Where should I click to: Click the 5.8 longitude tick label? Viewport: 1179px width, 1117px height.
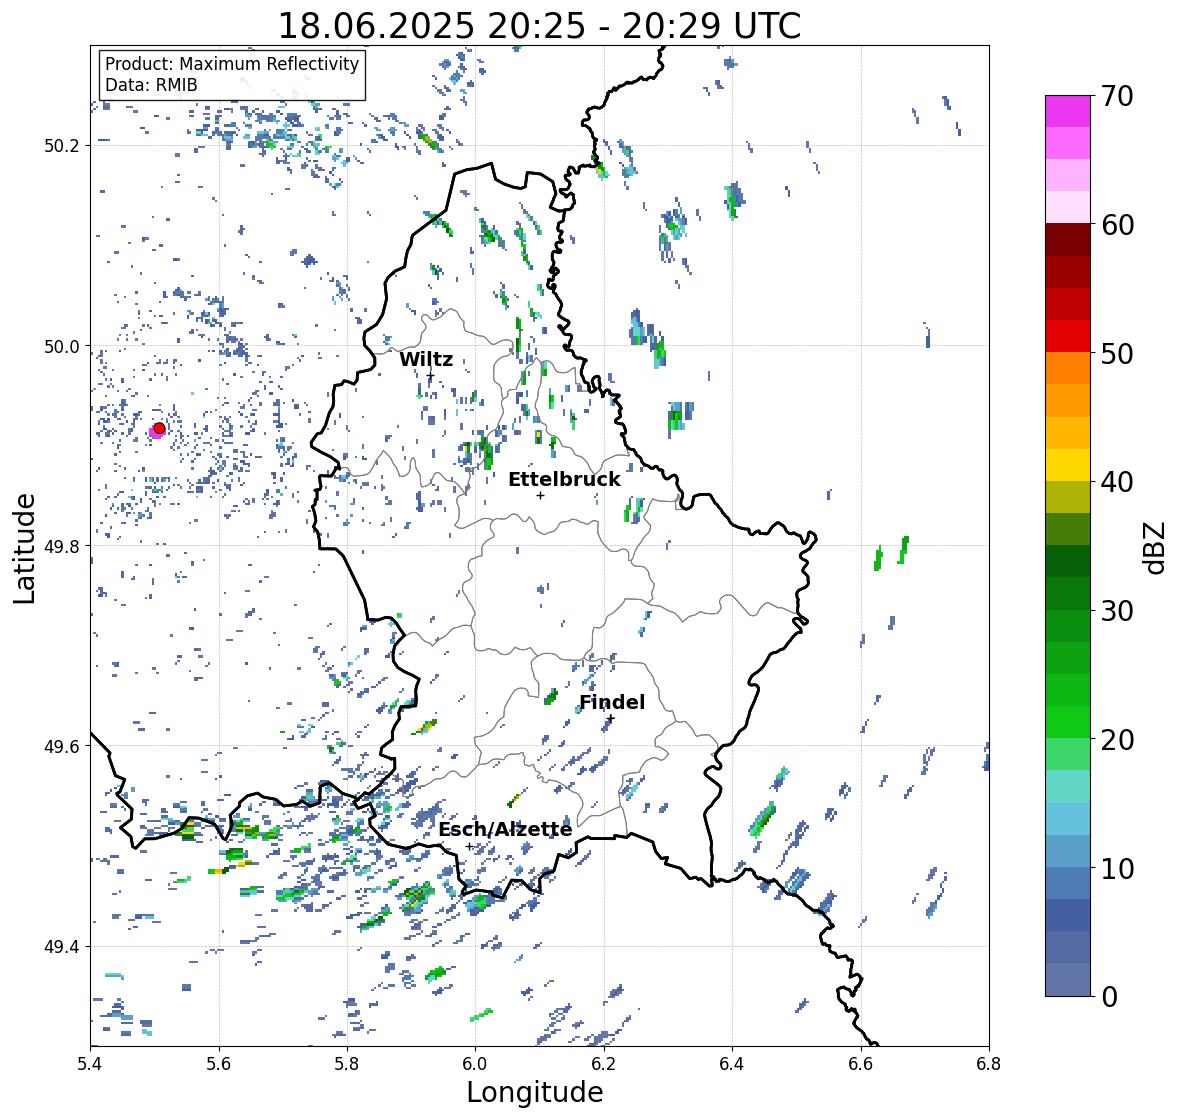347,1063
